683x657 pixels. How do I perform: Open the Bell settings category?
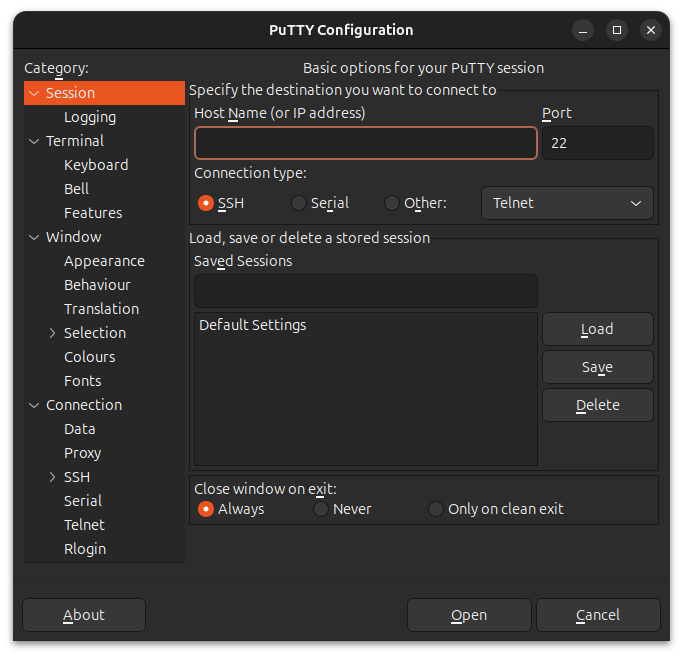76,189
